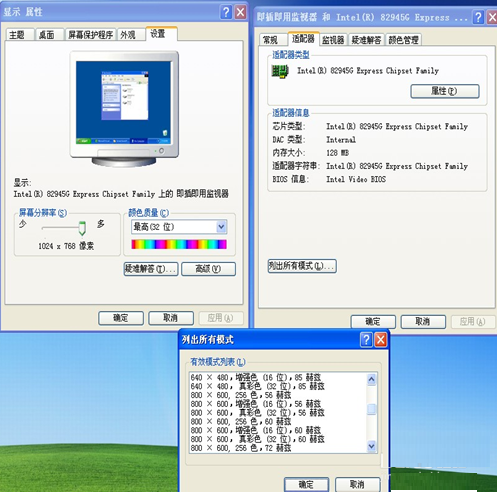Image resolution: width=497 pixels, height=494 pixels.
Task: Expand the 颜色质量 dropdown
Action: click(221, 227)
